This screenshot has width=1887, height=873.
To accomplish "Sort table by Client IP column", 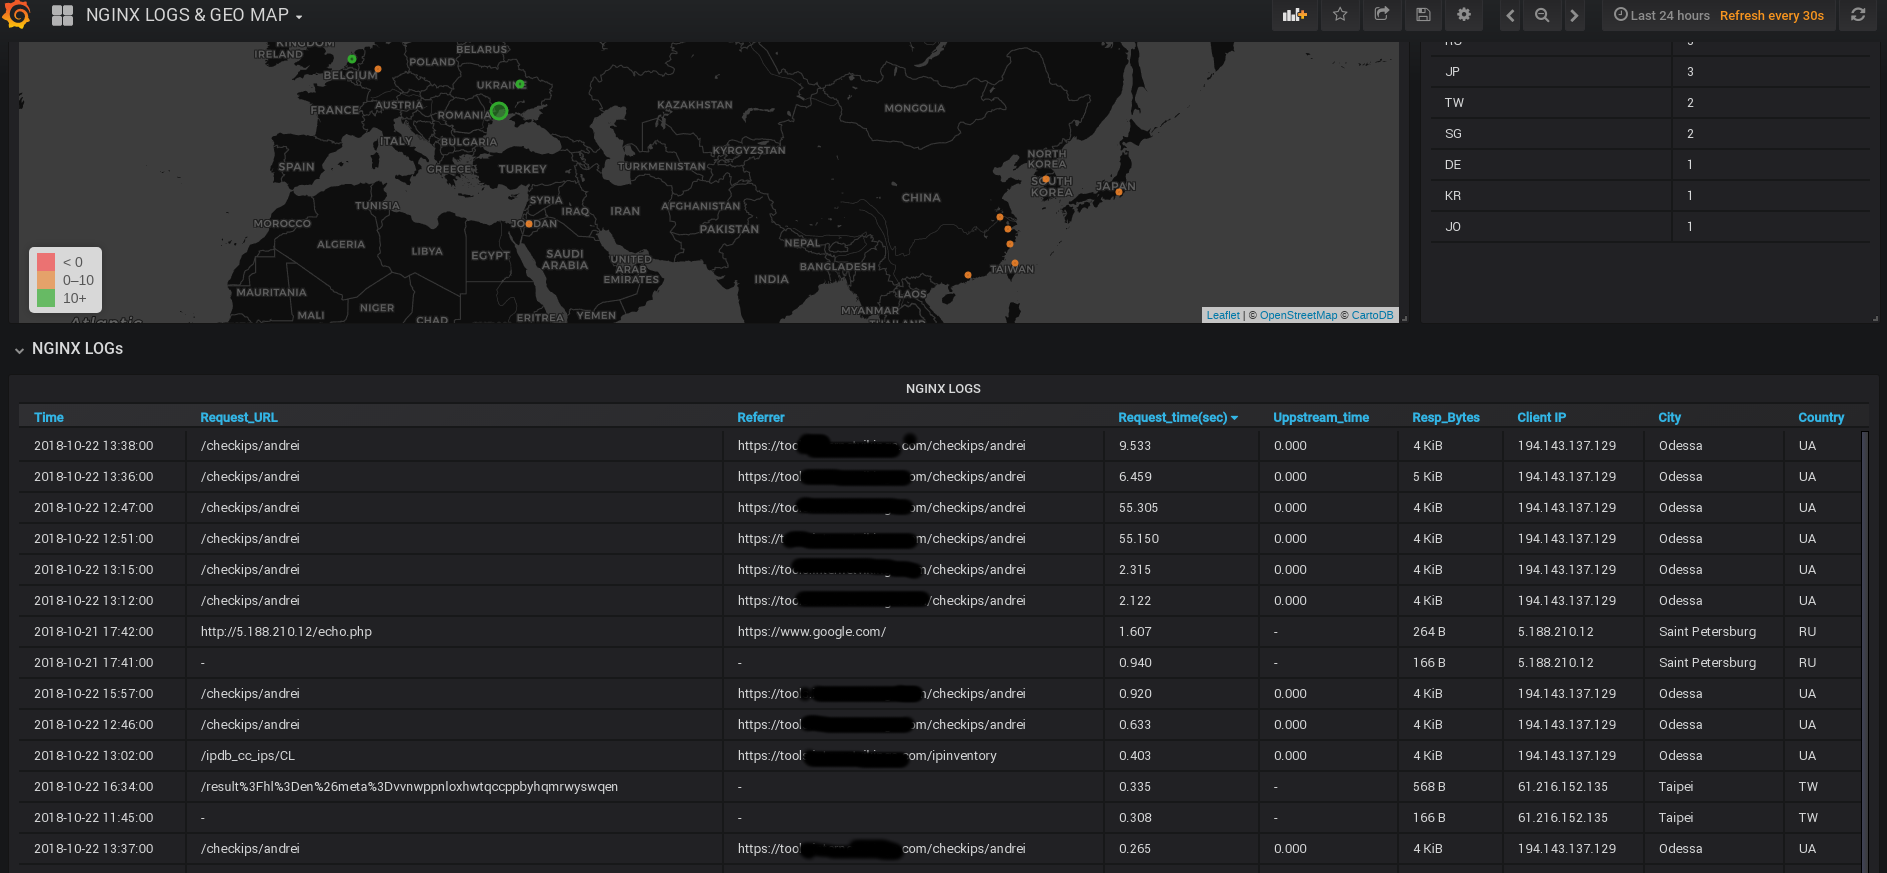I will [1541, 418].
